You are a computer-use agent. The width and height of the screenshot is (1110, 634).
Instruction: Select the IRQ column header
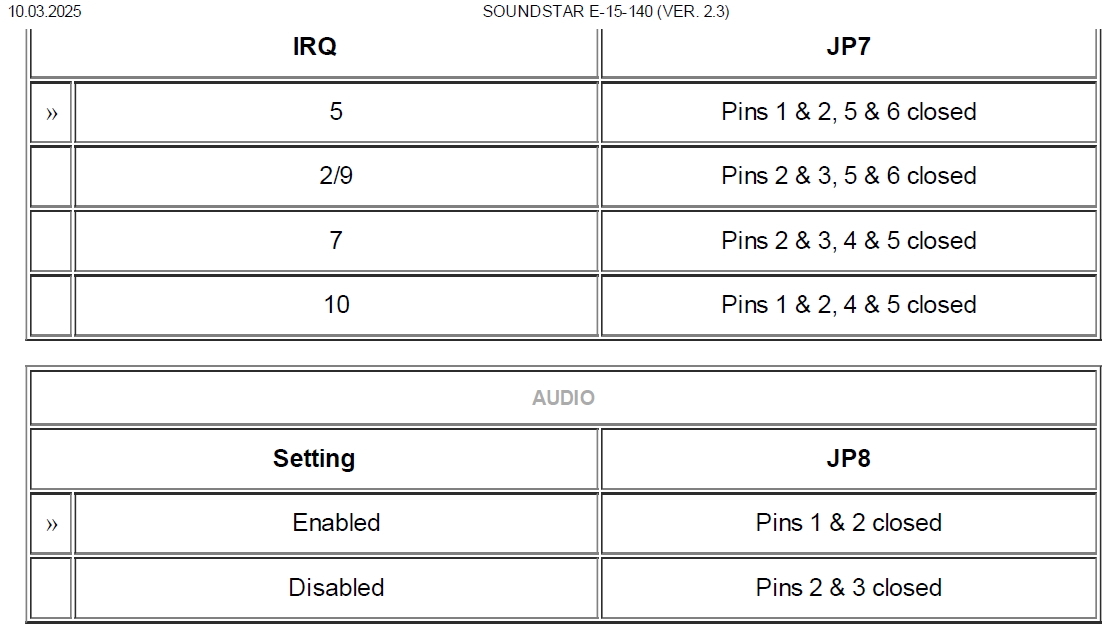pyautogui.click(x=314, y=48)
